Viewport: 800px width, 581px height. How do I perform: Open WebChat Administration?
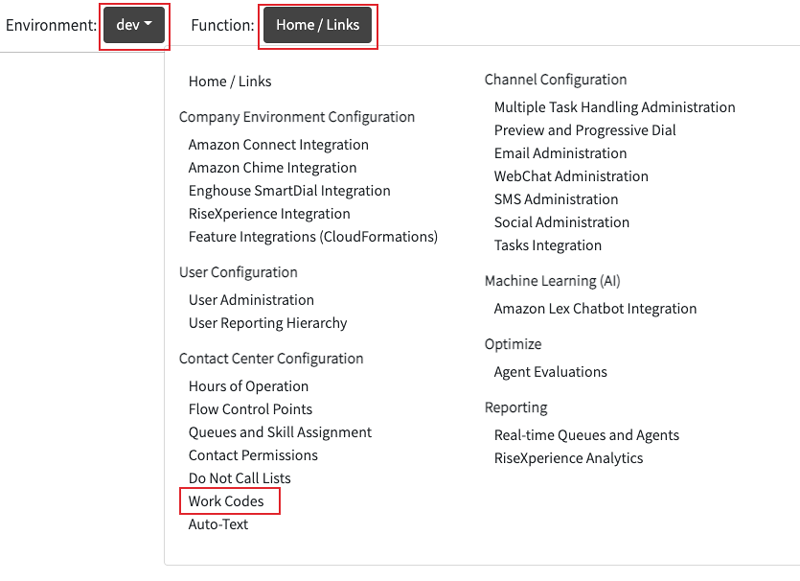[571, 176]
